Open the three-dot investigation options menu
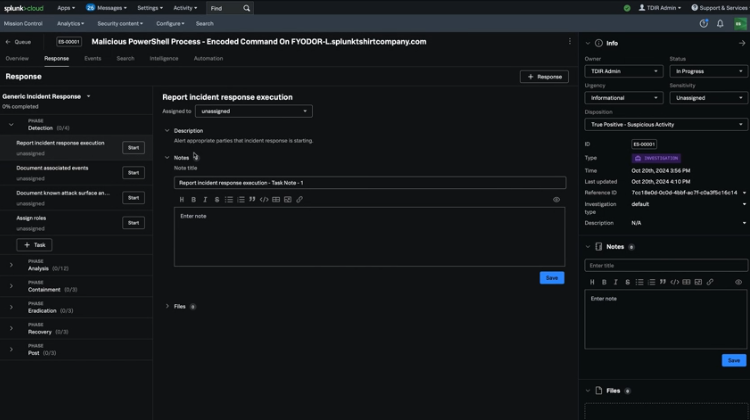The height and width of the screenshot is (420, 750). tap(570, 42)
